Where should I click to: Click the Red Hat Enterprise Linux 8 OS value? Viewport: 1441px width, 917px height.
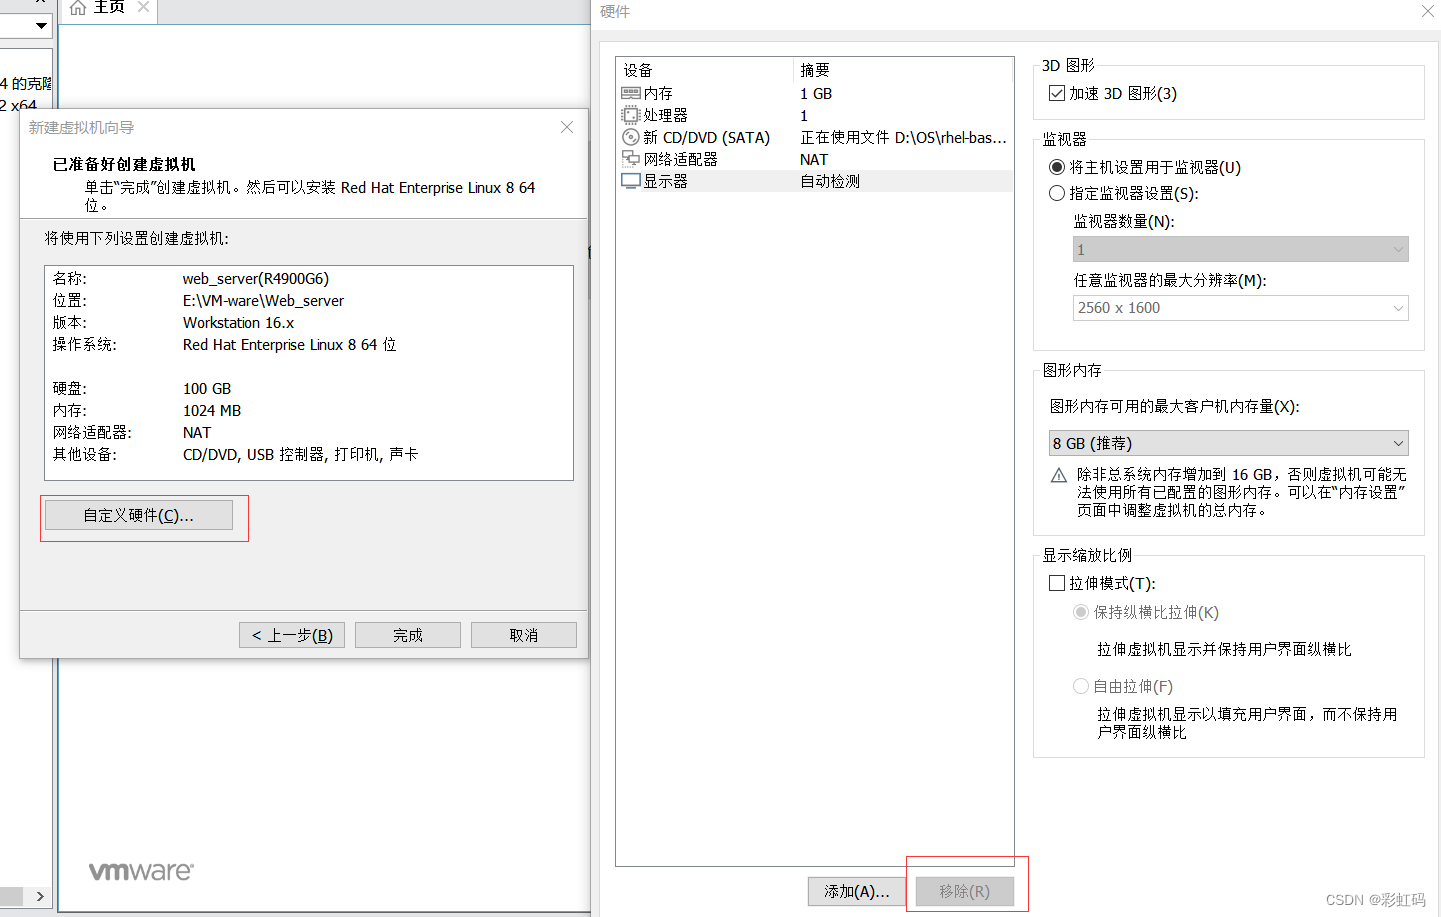(x=290, y=344)
